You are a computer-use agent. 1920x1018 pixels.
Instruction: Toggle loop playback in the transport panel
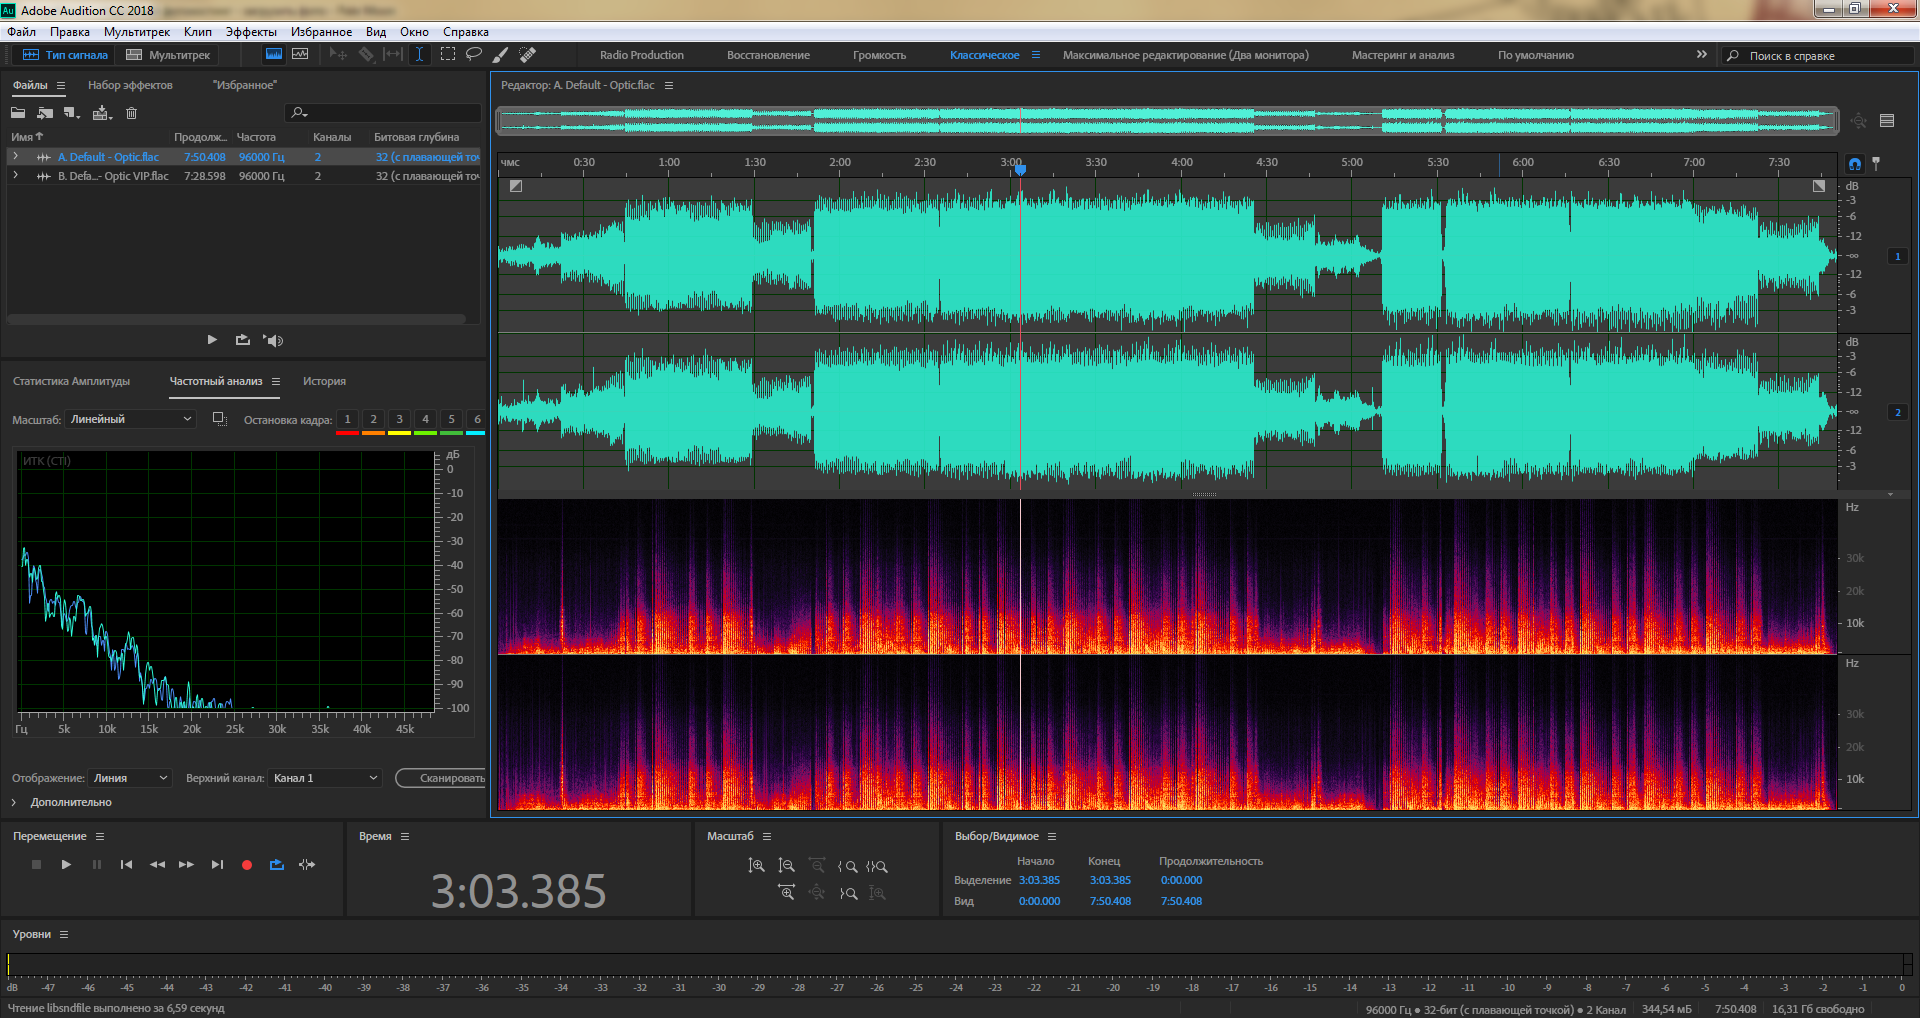click(x=277, y=865)
